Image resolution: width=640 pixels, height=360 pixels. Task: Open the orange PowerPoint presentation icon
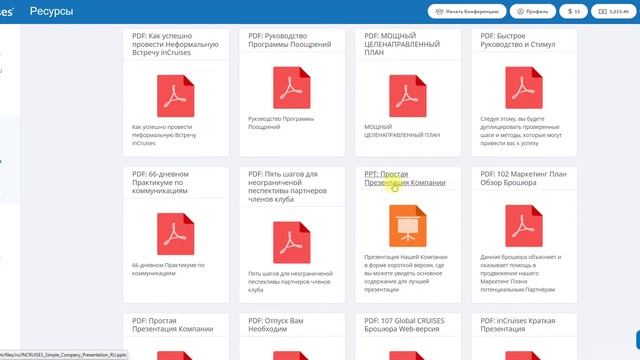click(408, 226)
